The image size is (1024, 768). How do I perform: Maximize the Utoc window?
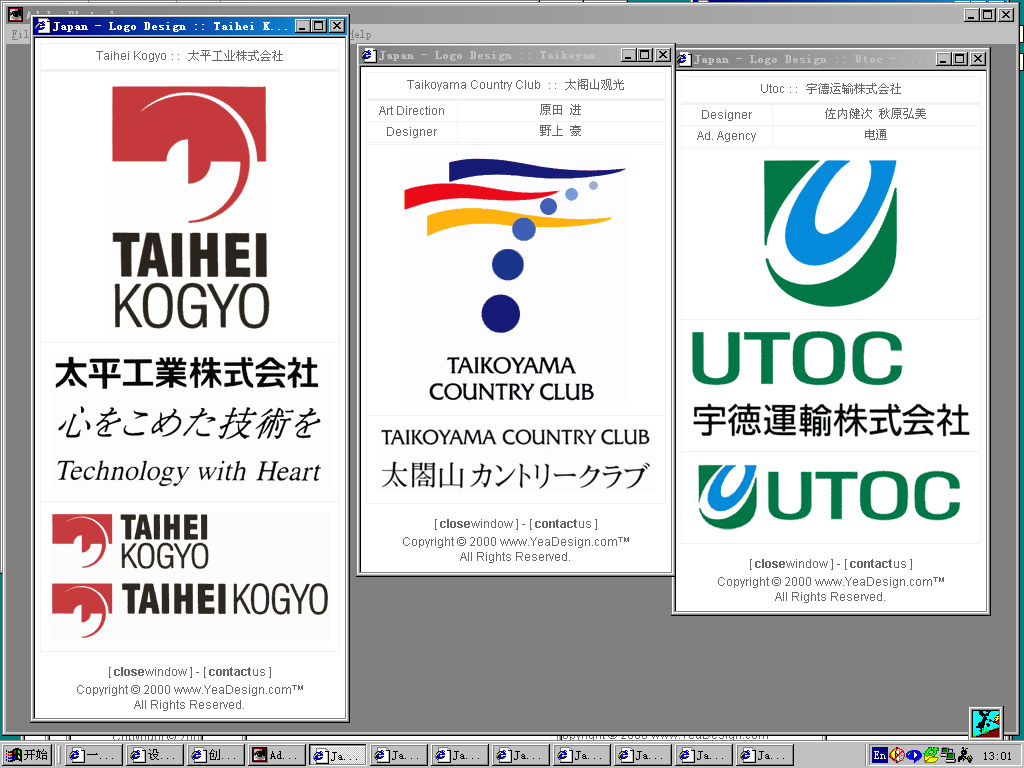click(960, 59)
